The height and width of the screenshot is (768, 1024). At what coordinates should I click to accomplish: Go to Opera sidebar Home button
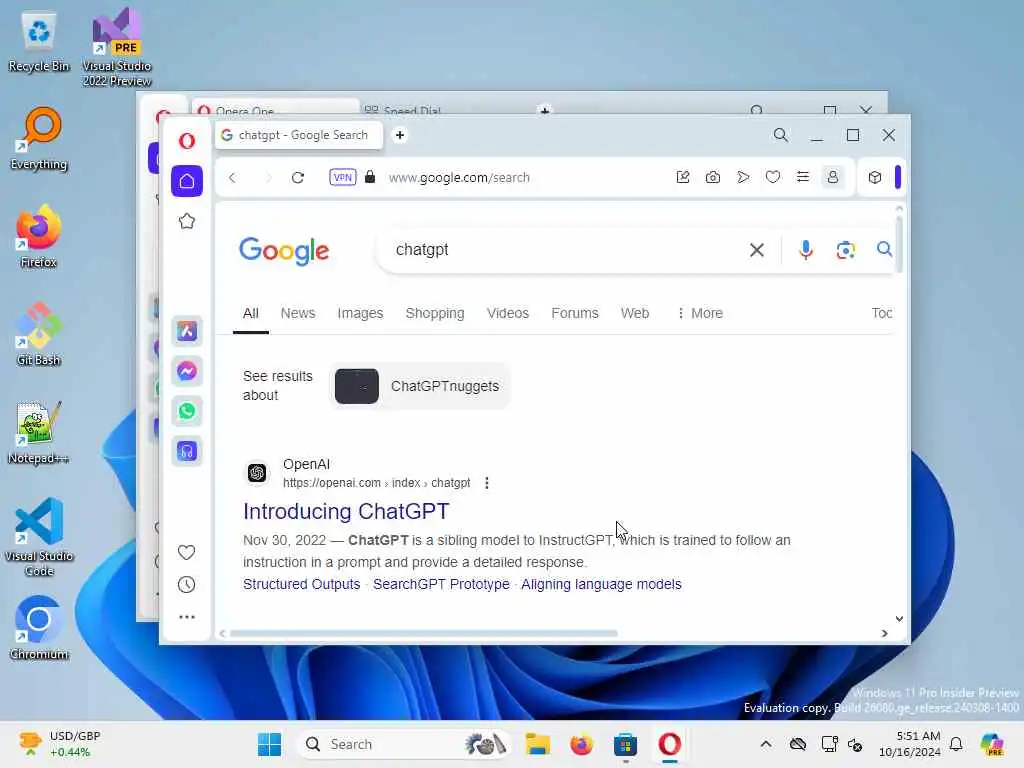(x=187, y=181)
